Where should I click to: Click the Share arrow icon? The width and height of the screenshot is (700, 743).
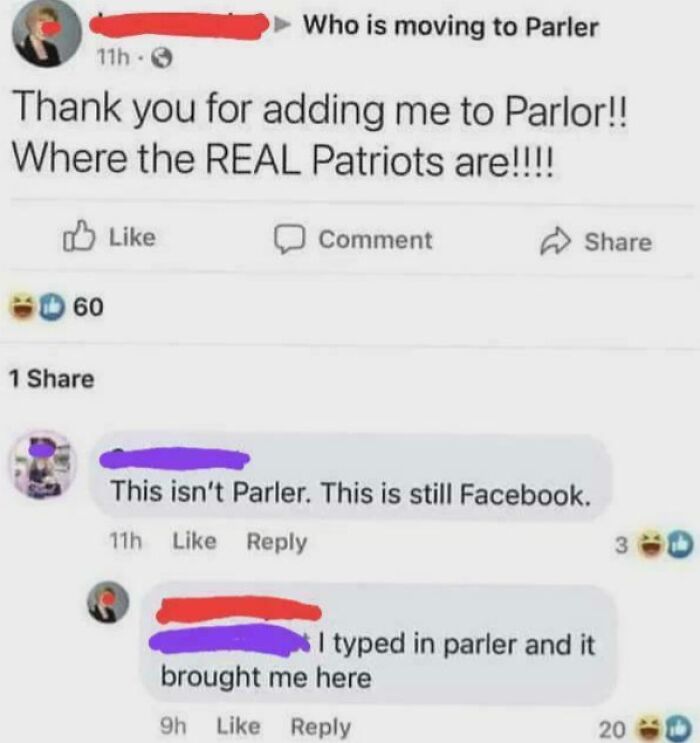(x=555, y=242)
